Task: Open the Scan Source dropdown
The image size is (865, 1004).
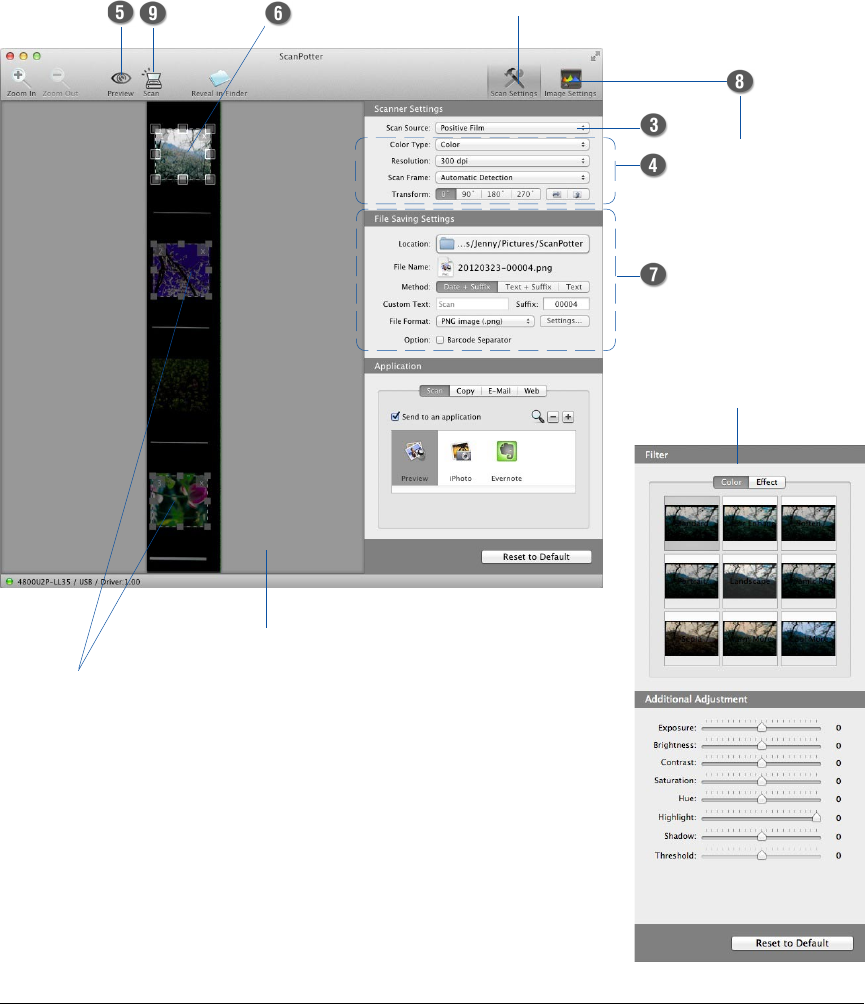Action: (x=512, y=128)
